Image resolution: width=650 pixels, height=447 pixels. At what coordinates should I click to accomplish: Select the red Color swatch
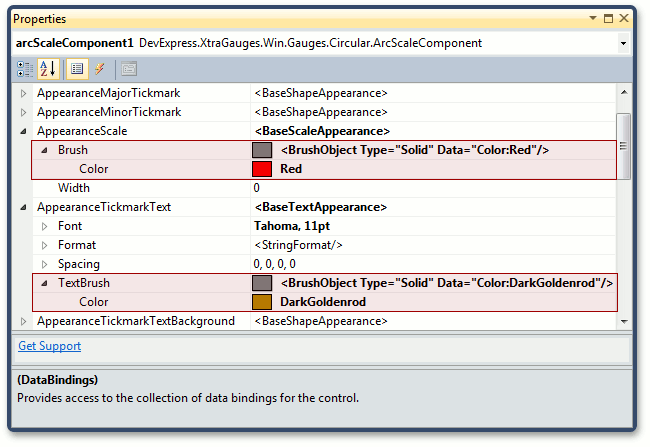[x=262, y=169]
